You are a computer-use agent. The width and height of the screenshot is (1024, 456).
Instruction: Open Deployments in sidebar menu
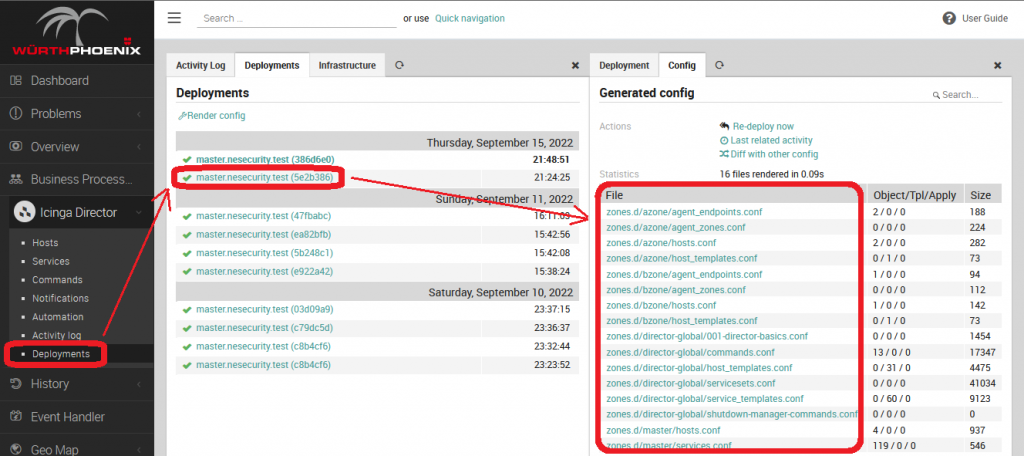pyautogui.click(x=61, y=354)
